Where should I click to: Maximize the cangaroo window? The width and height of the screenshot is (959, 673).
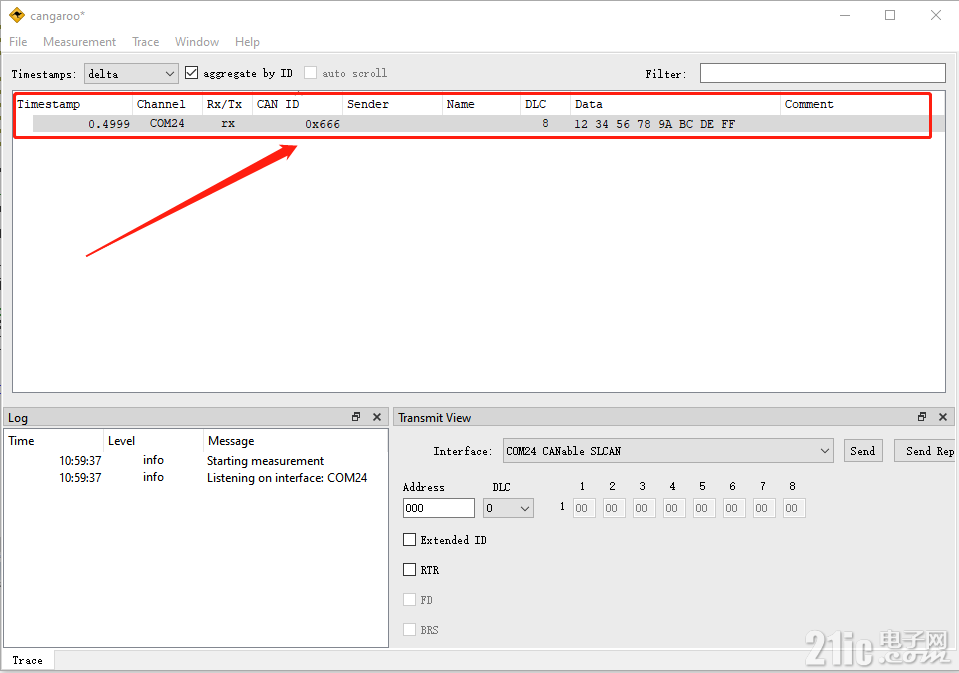890,15
